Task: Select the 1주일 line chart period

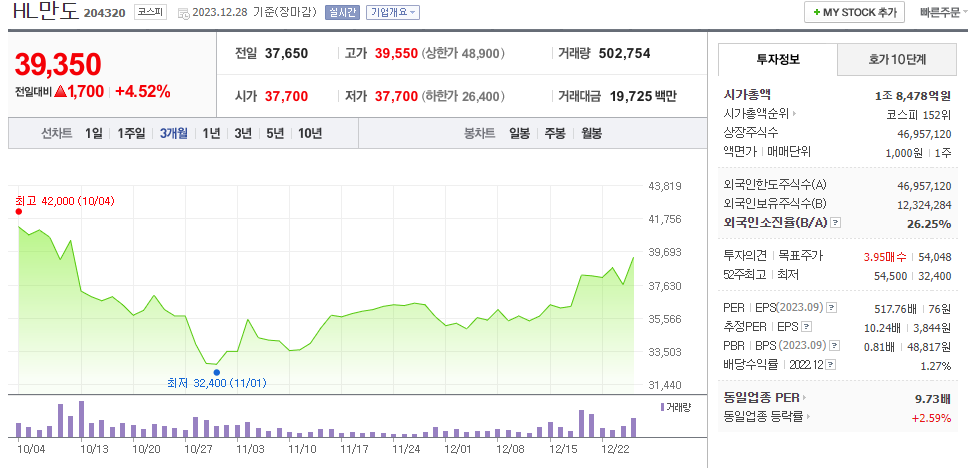Action: (x=131, y=133)
